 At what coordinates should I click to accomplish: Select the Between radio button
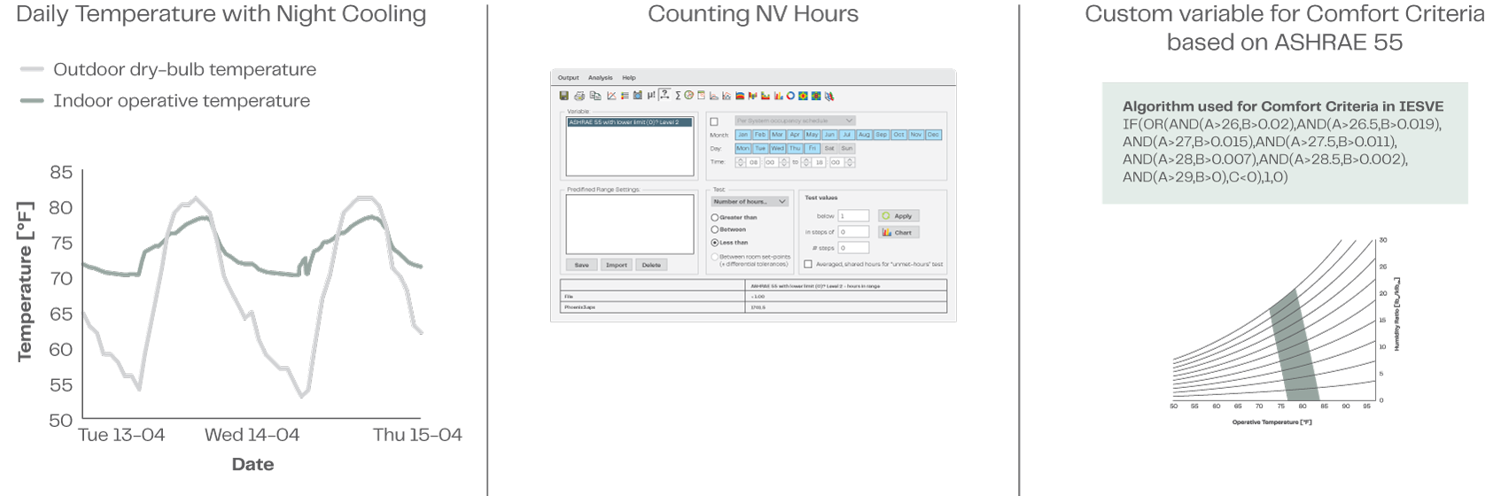[714, 229]
